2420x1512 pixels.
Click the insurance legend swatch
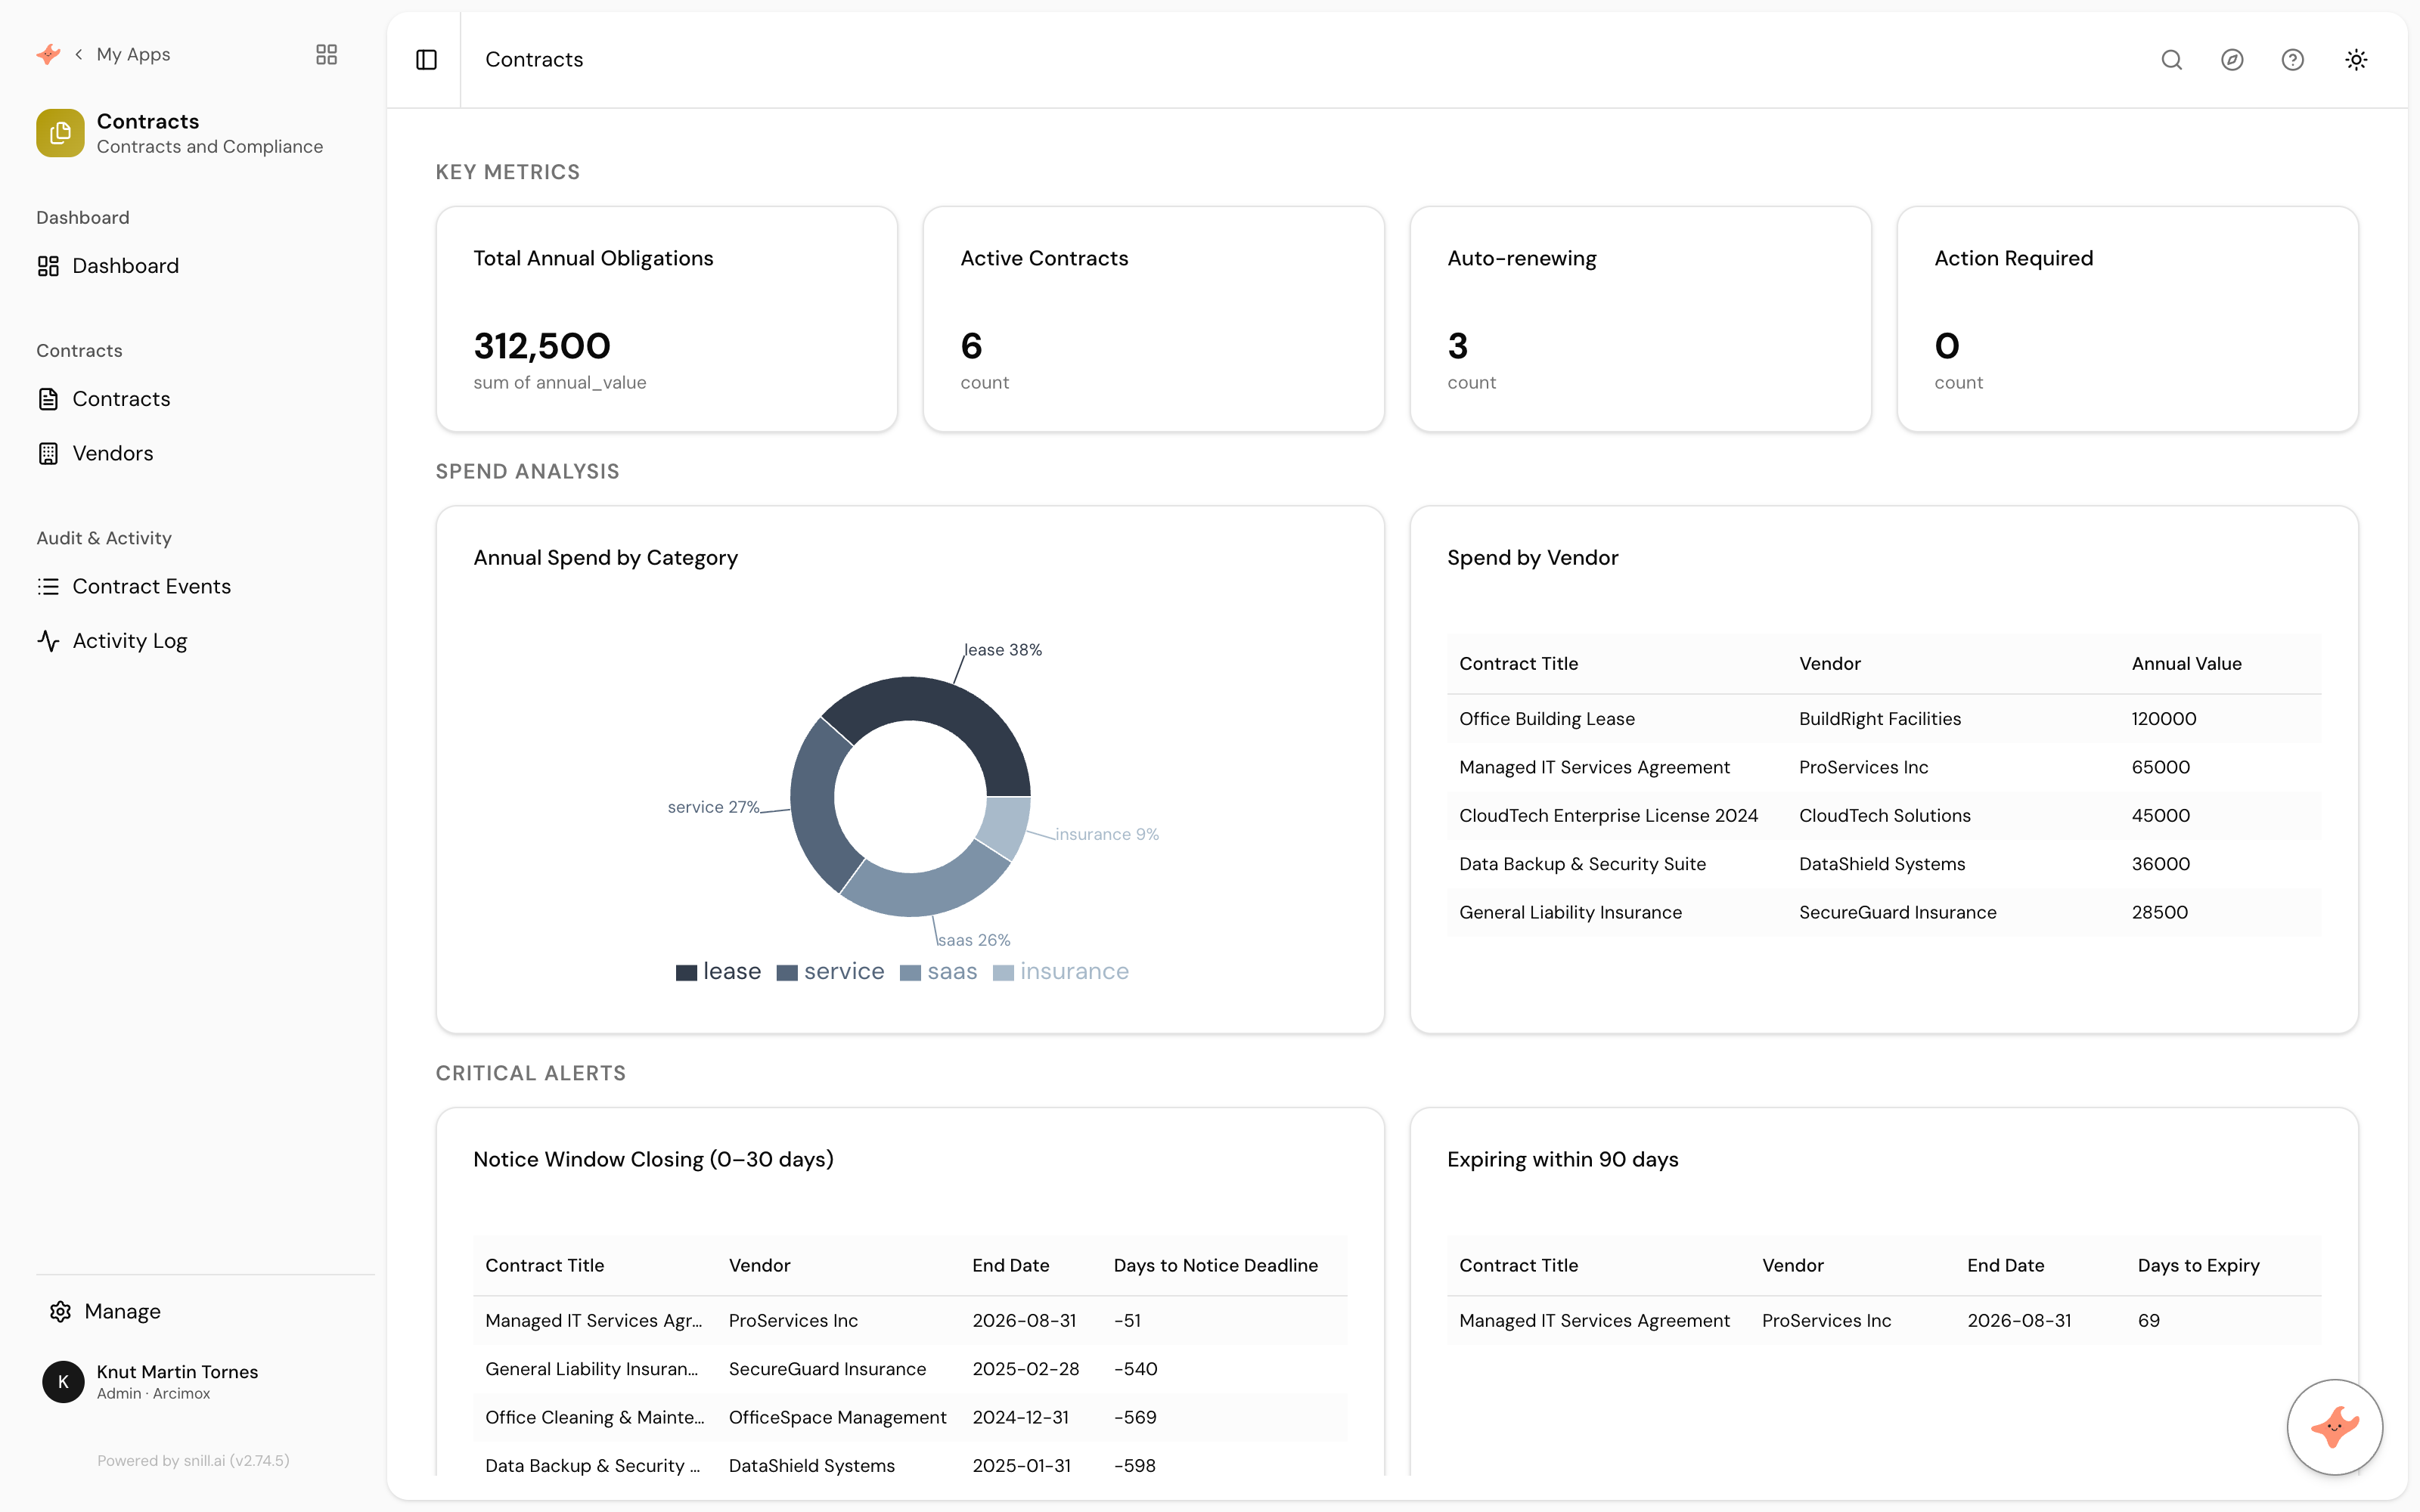point(1003,973)
